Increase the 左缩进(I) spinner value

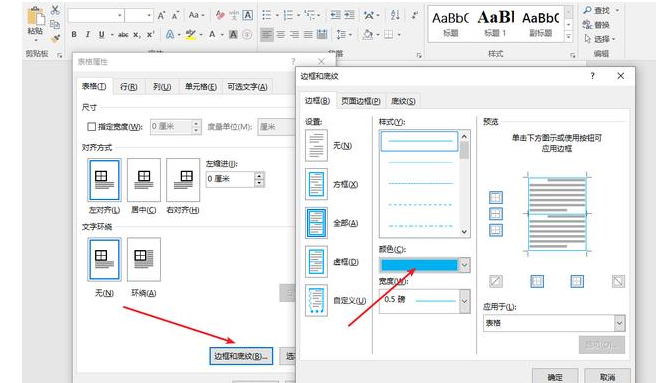click(259, 176)
